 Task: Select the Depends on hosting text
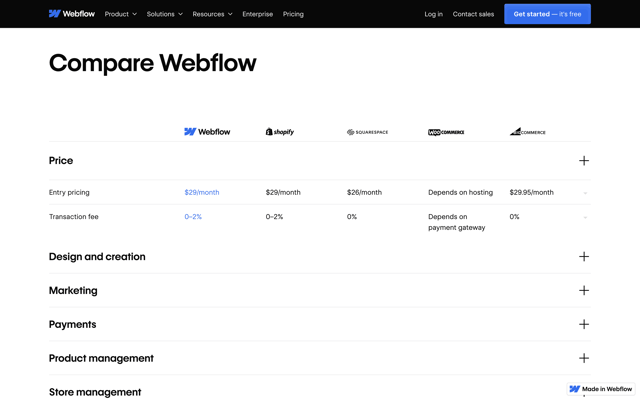pos(460,192)
